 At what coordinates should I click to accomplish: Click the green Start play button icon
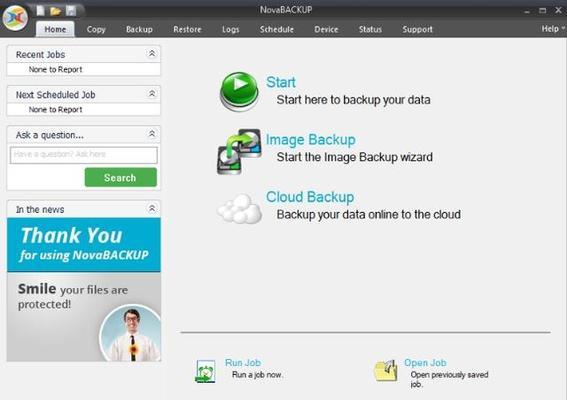[x=239, y=91]
